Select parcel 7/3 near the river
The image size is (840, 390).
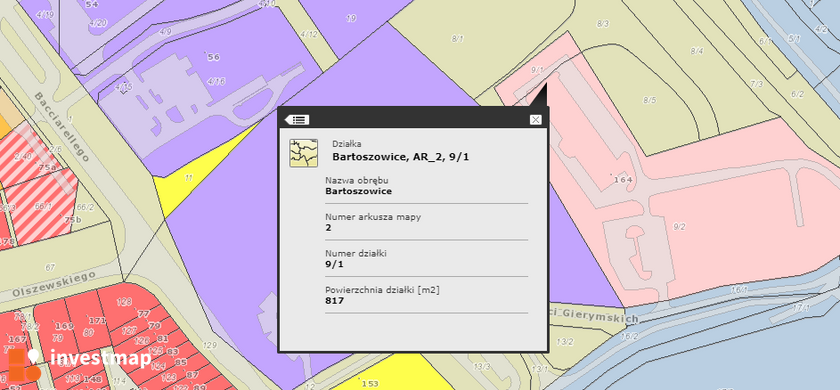click(756, 84)
